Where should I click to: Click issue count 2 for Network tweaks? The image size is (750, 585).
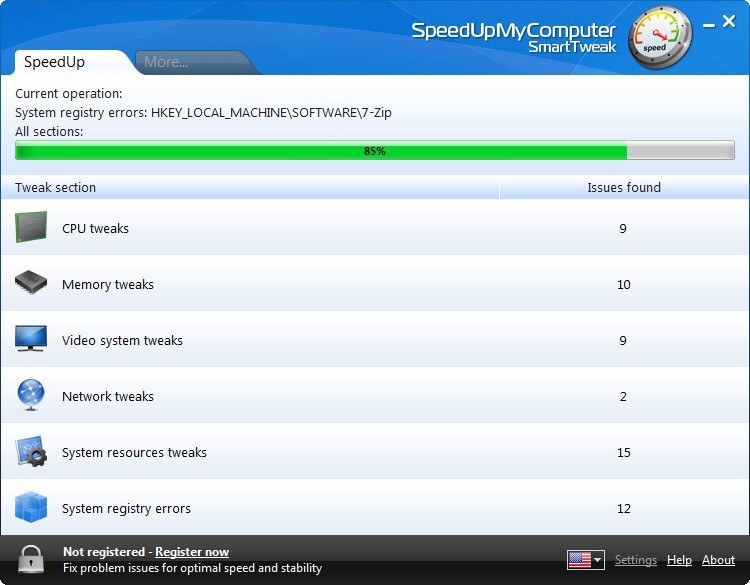(x=623, y=397)
